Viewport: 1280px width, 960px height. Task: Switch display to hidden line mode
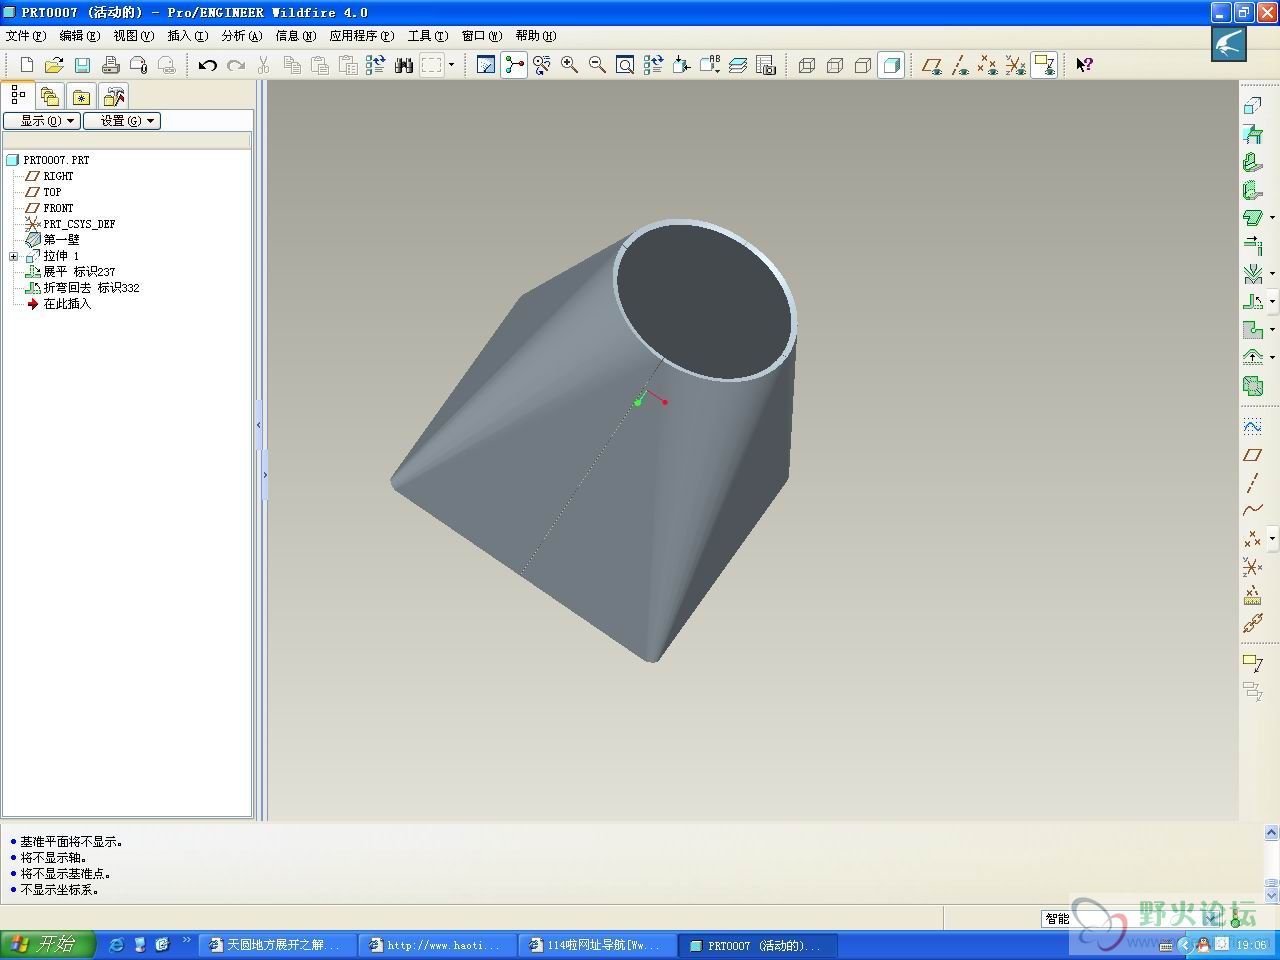tap(835, 65)
